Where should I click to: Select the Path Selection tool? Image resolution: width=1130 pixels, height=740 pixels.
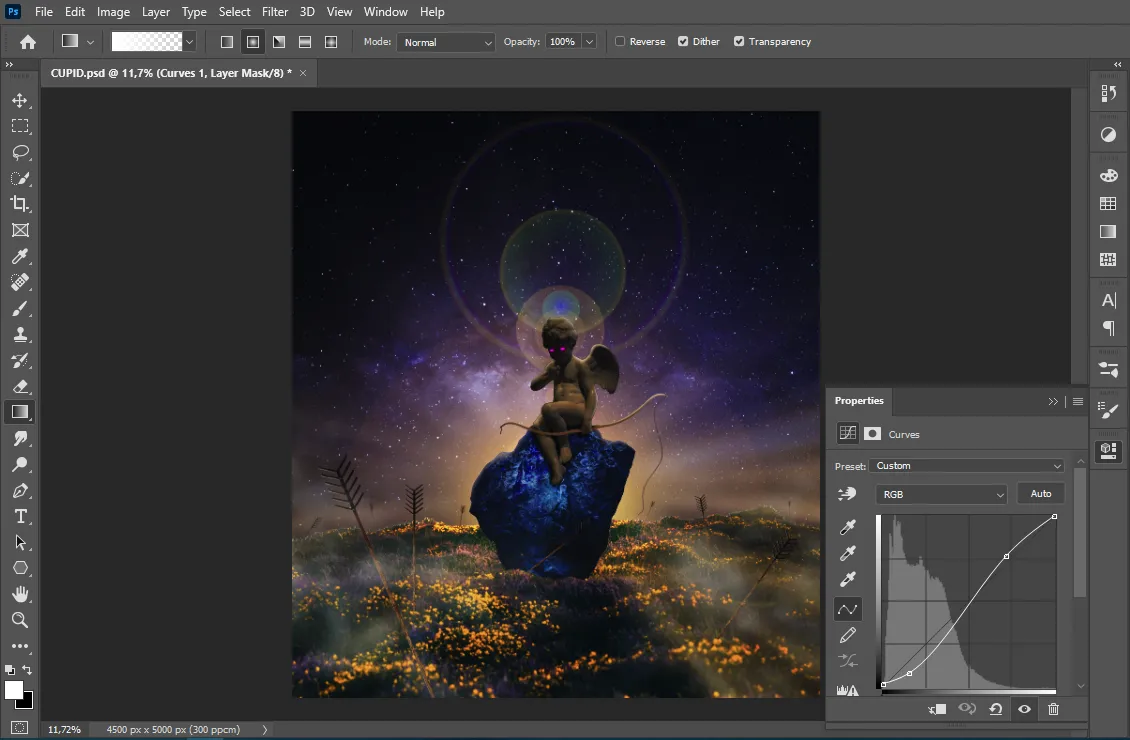click(20, 543)
